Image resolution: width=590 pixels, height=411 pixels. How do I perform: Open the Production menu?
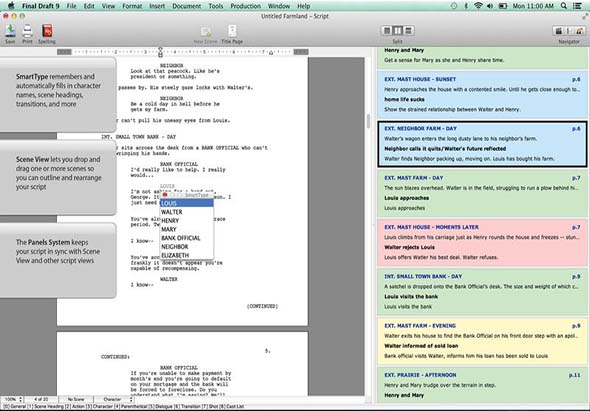[245, 6]
